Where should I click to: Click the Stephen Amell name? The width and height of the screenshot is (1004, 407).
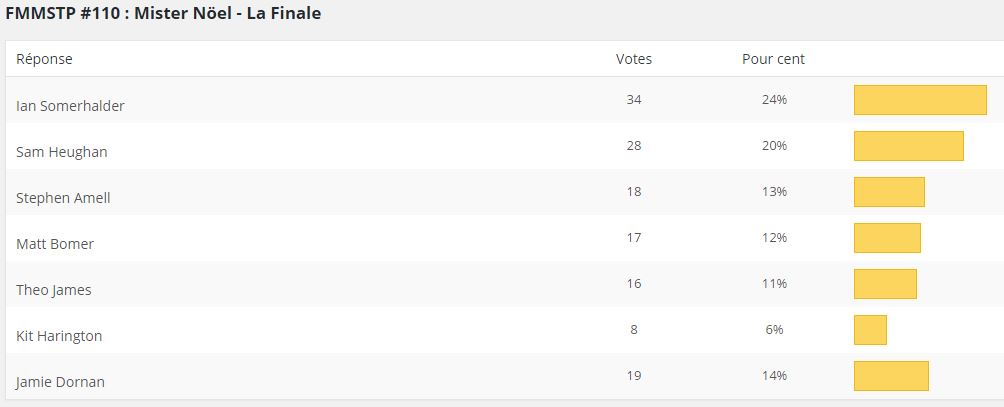point(63,197)
